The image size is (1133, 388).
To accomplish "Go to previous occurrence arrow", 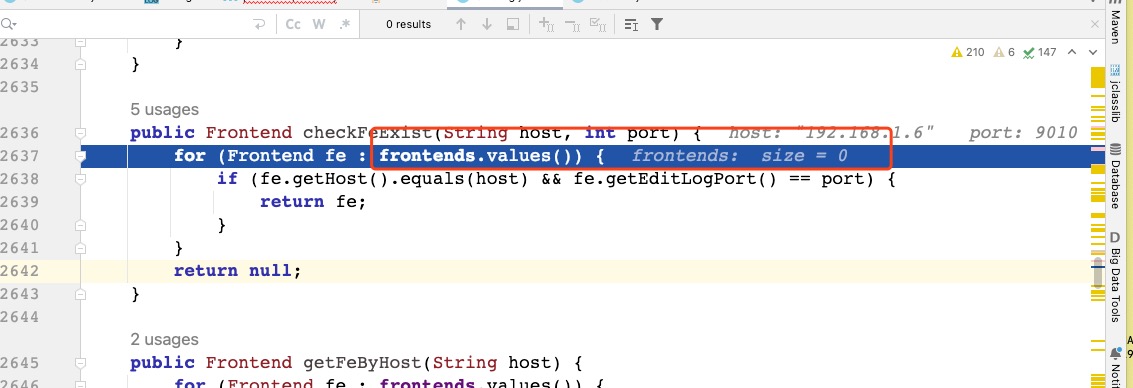I will (461, 24).
